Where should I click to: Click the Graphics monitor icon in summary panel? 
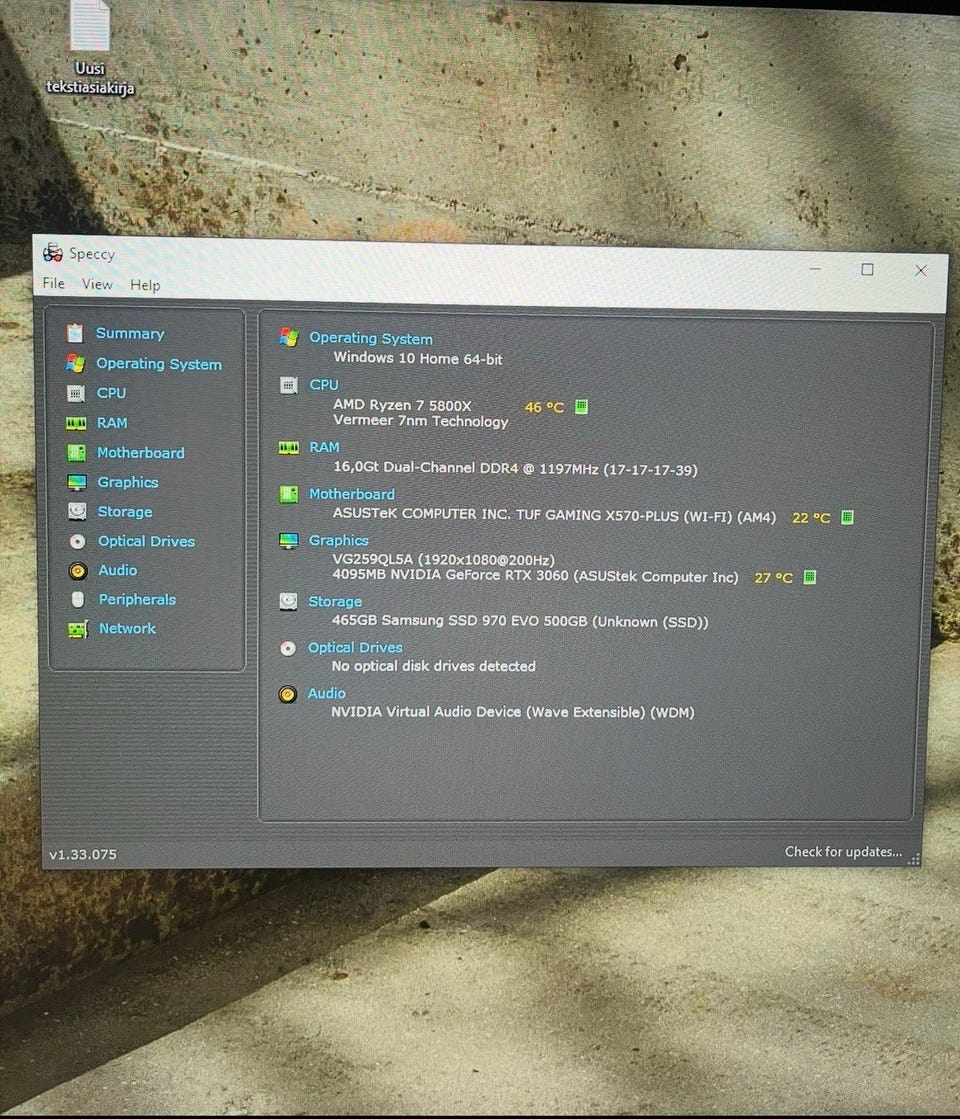[x=288, y=541]
